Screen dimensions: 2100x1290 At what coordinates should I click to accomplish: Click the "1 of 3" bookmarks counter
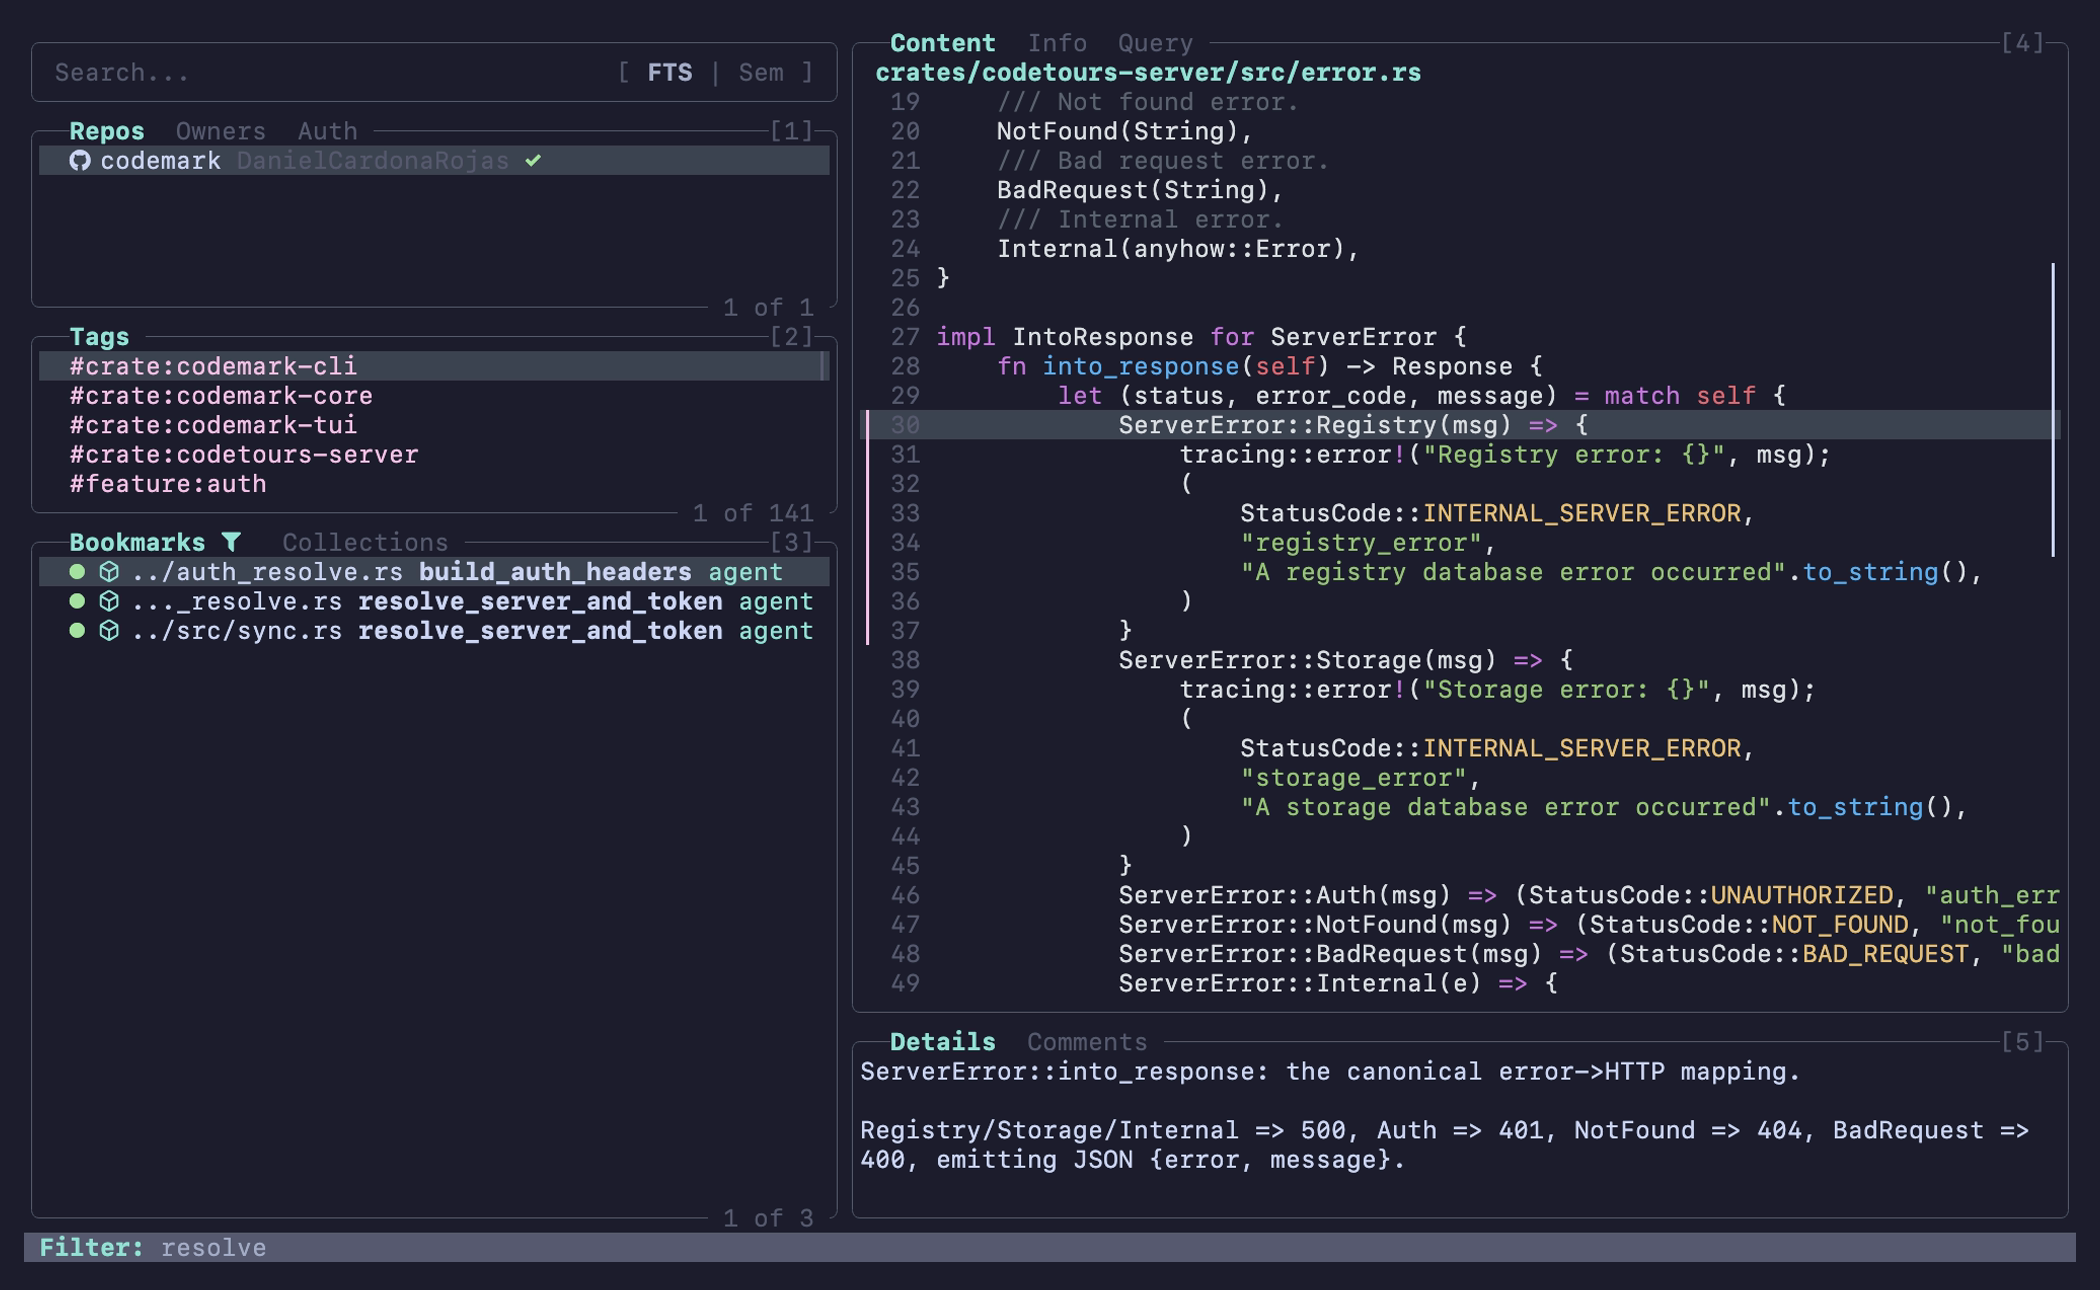pyautogui.click(x=768, y=1218)
